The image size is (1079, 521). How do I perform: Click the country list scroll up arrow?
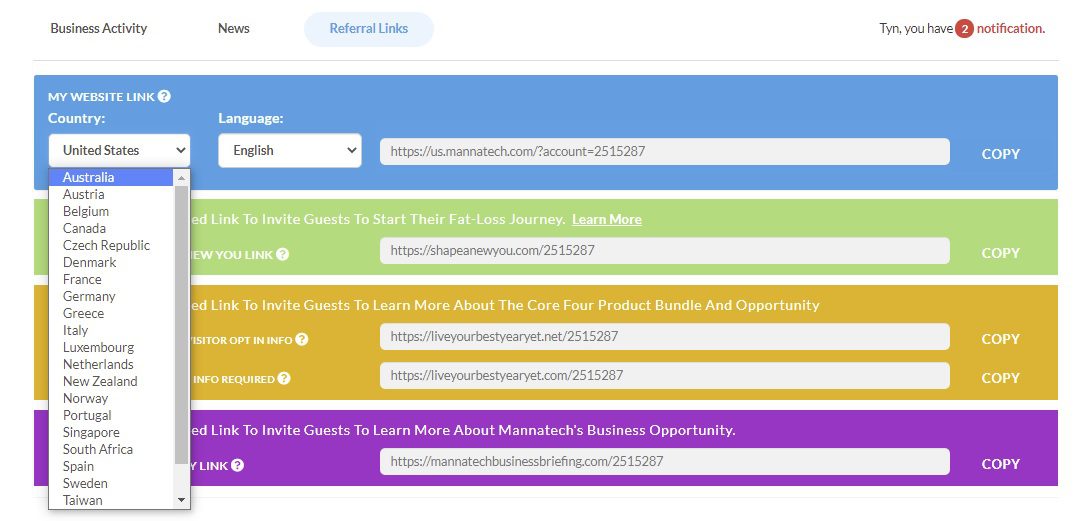tap(182, 178)
